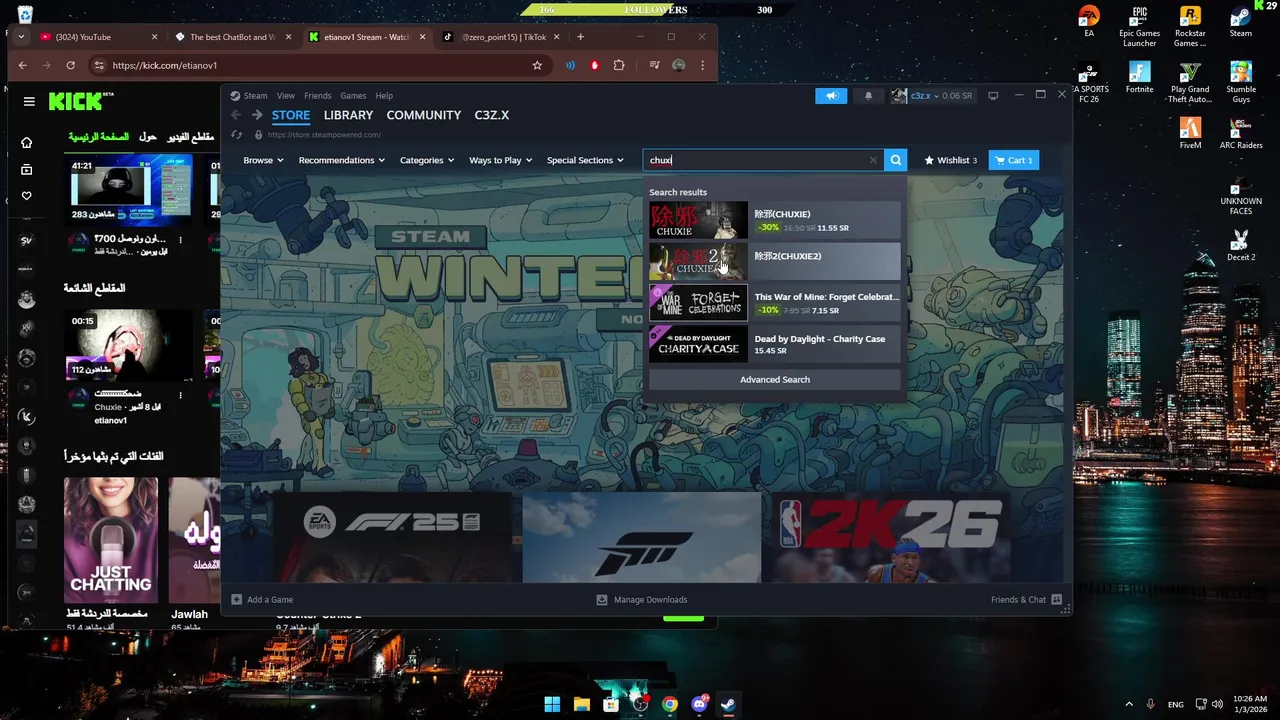The width and height of the screenshot is (1280, 720).
Task: Switch to Steam COMMUNITY tab
Action: pos(423,115)
